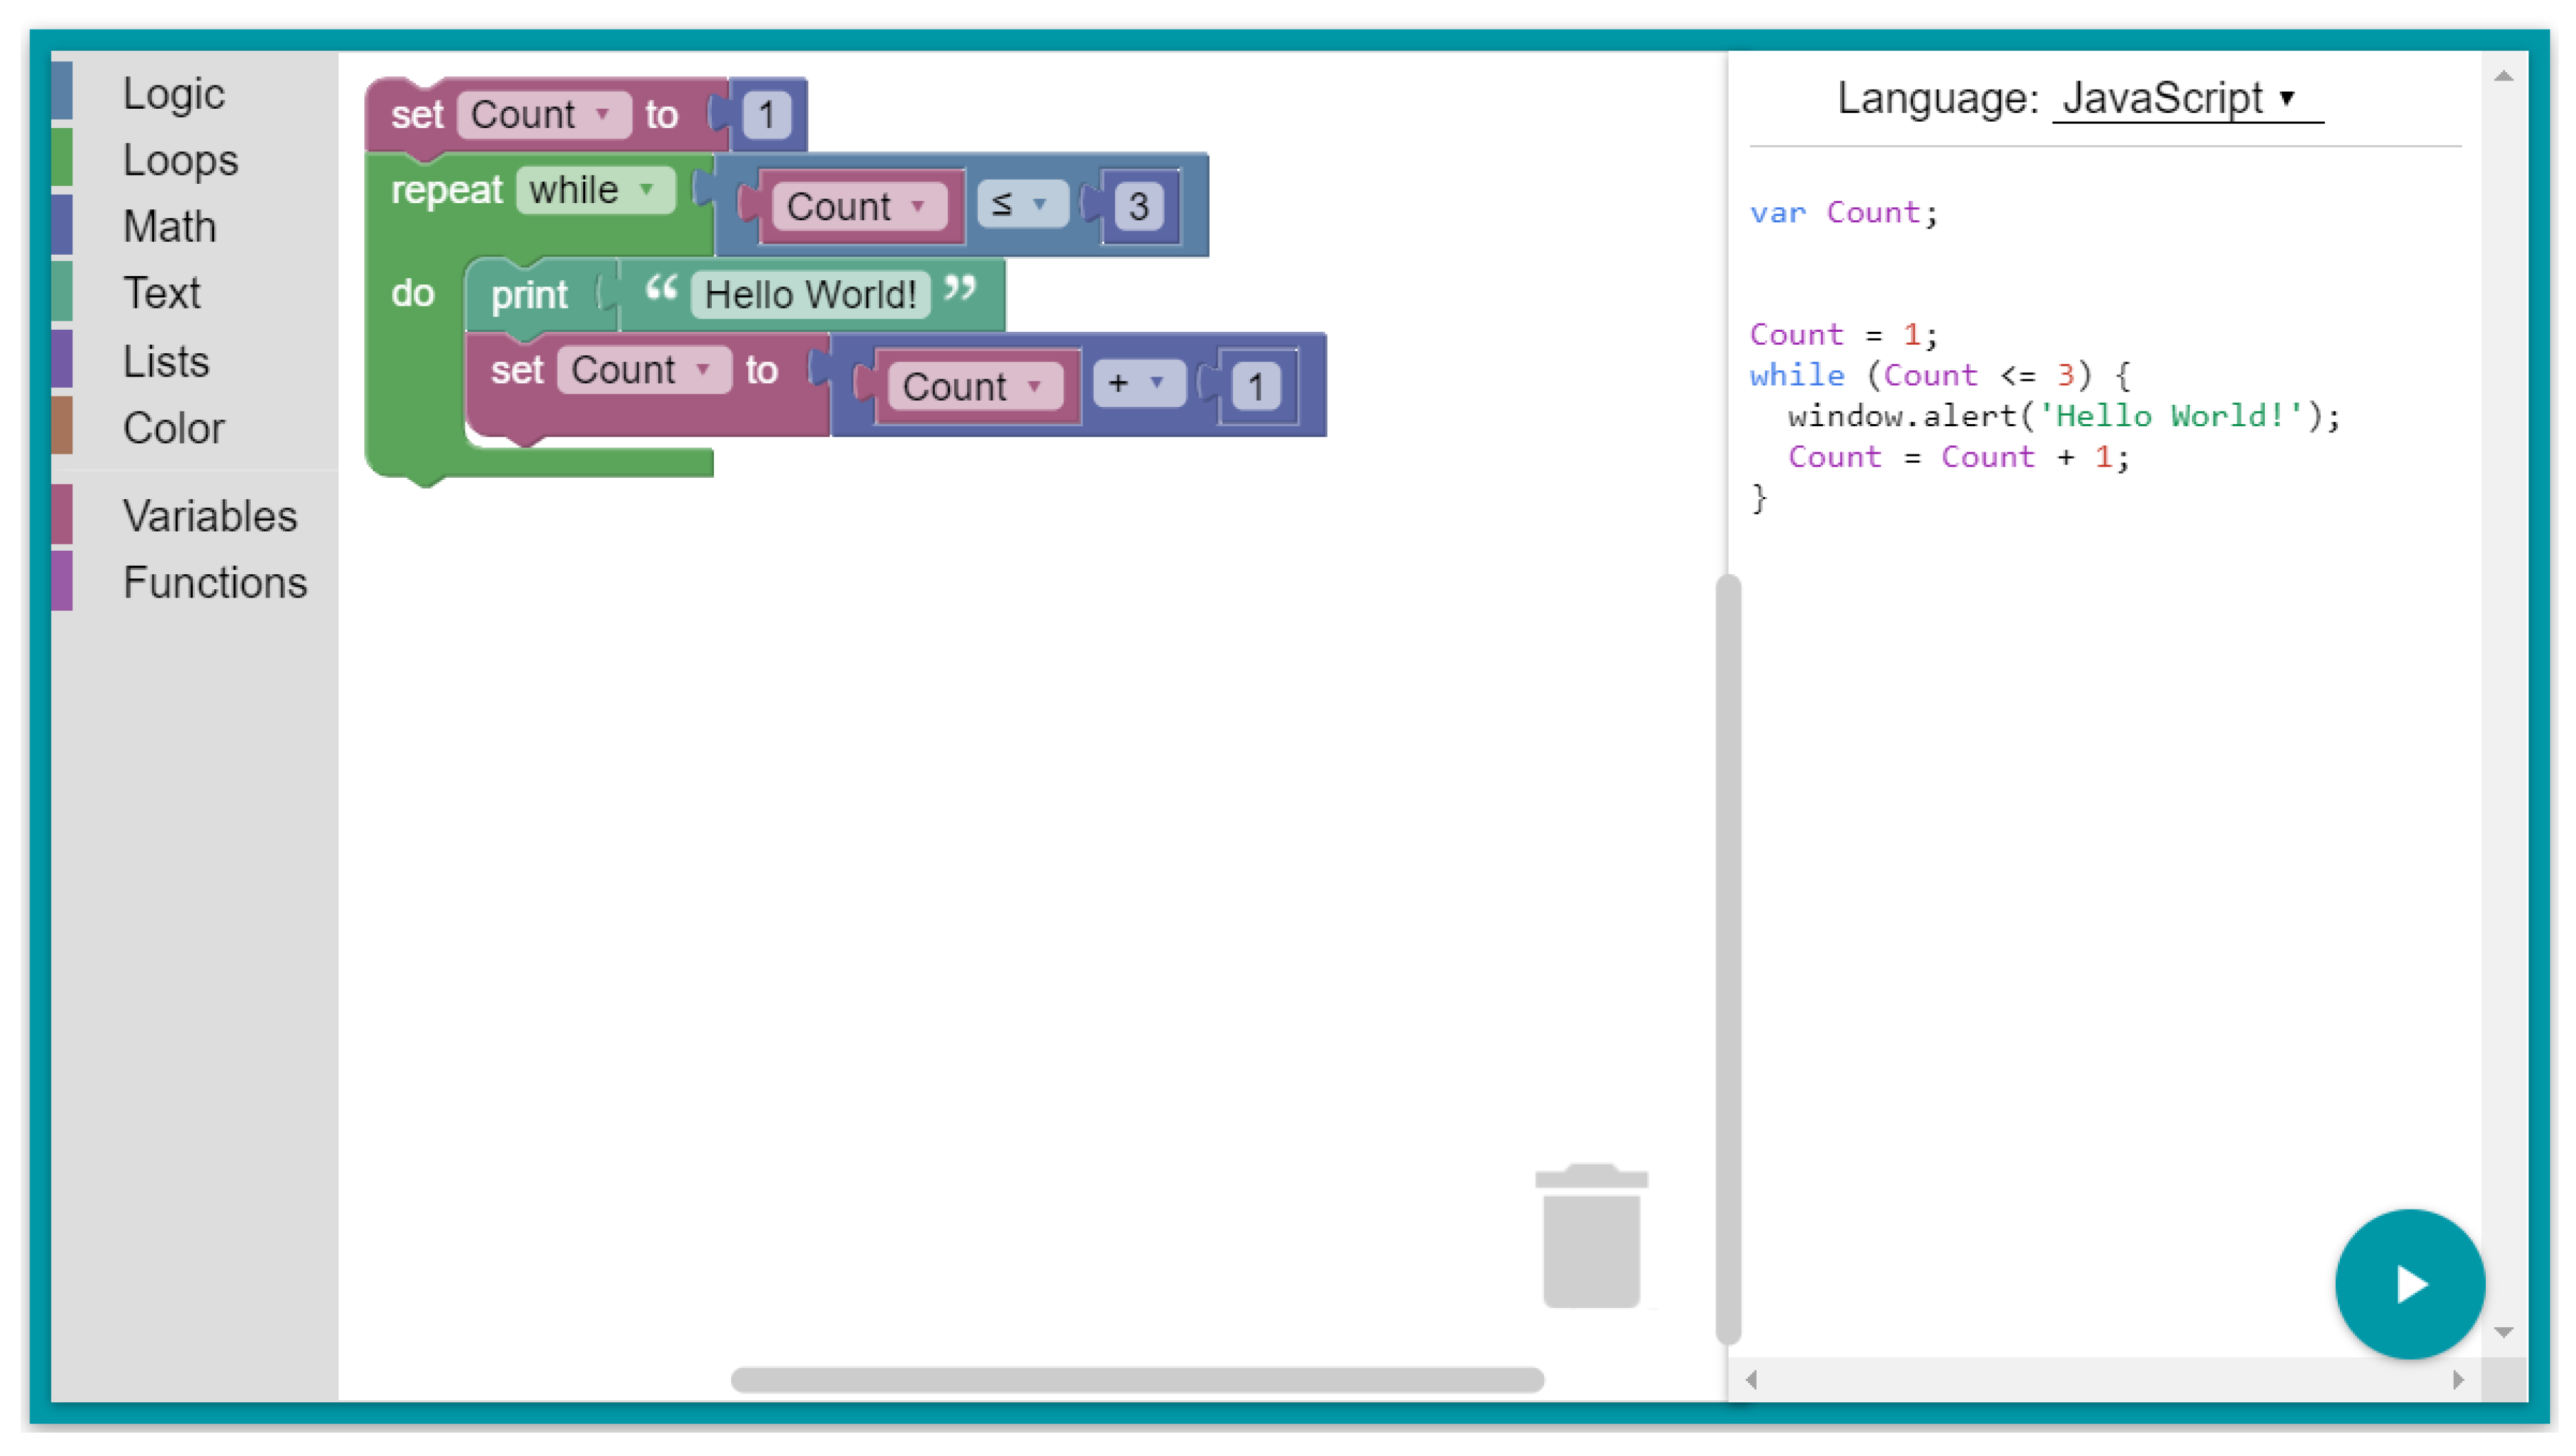Click the Hello World! text field
This screenshot has width=2576, height=1456.
click(811, 295)
